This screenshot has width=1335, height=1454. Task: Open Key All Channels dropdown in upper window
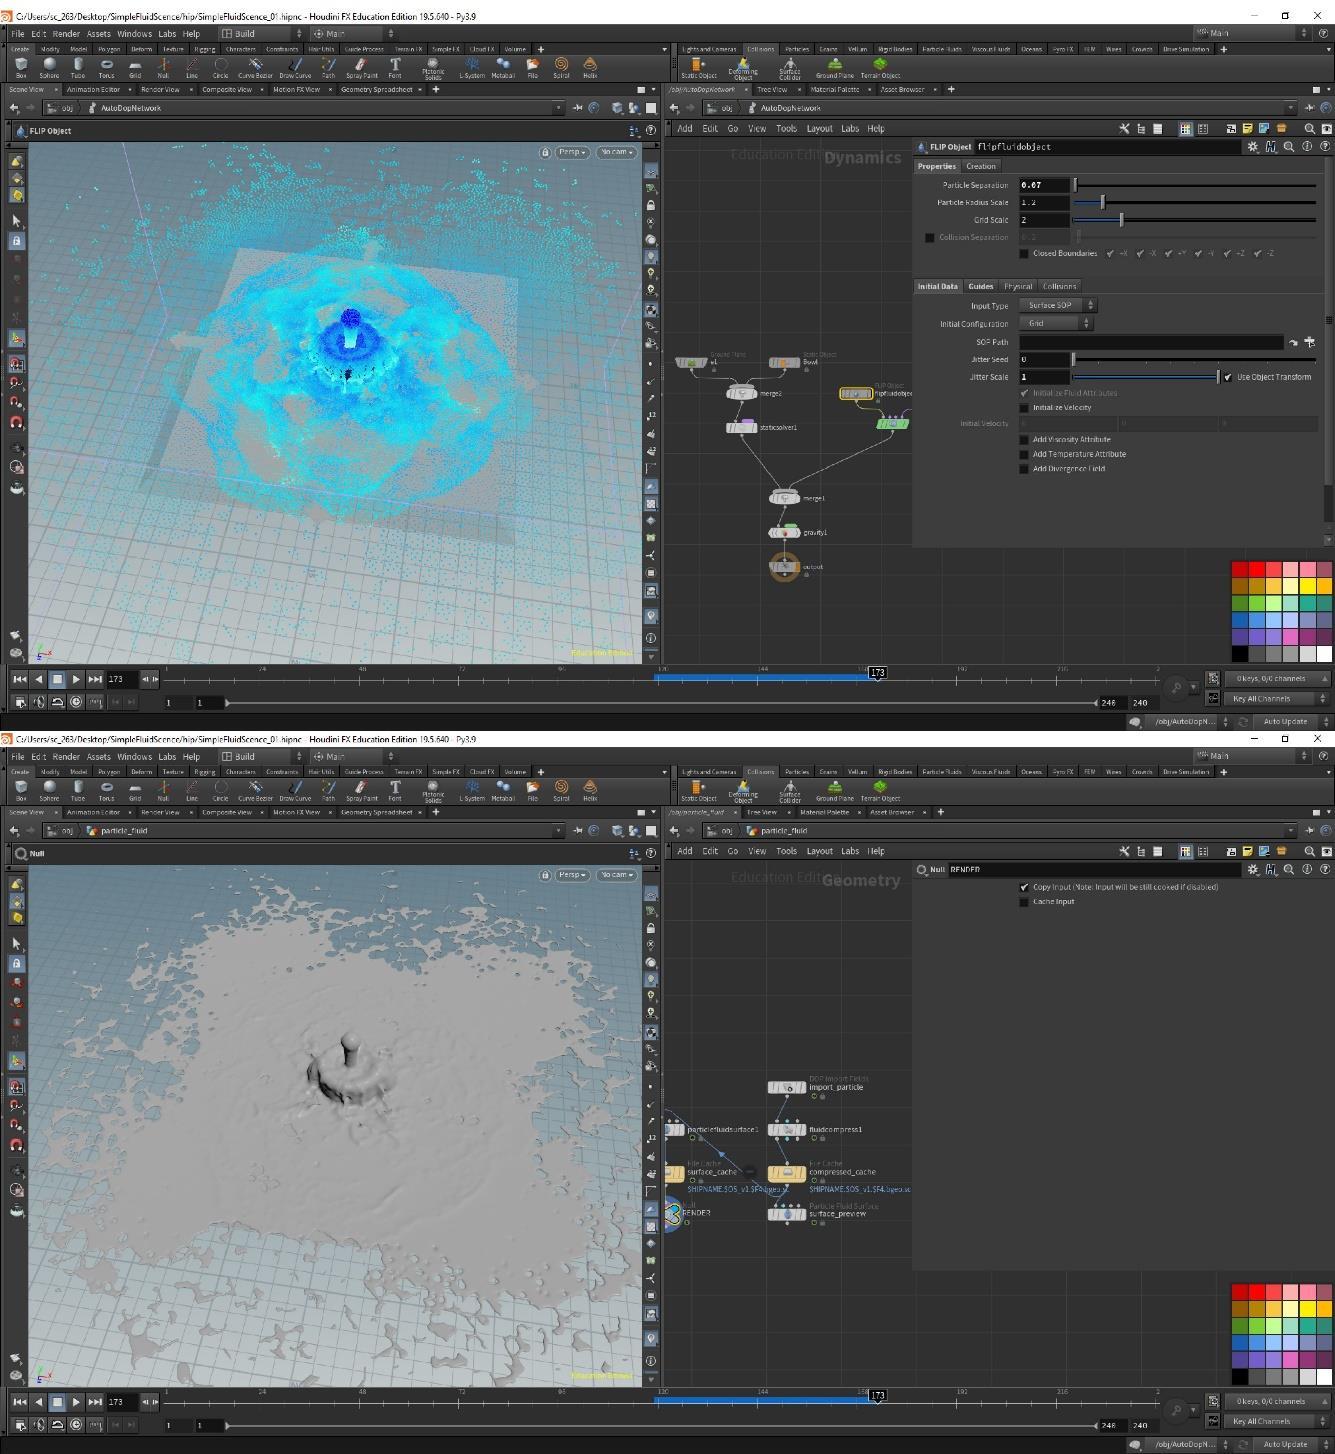(1276, 699)
